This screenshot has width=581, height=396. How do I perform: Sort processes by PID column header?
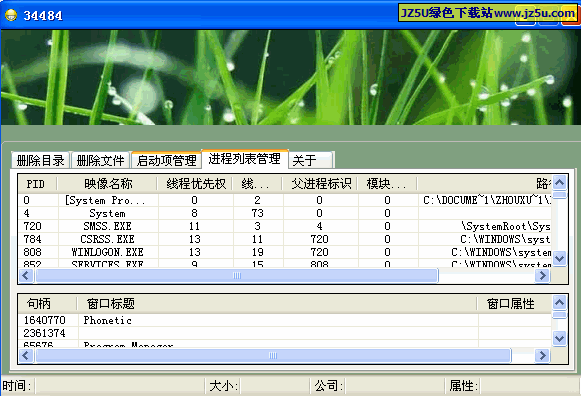[37, 184]
